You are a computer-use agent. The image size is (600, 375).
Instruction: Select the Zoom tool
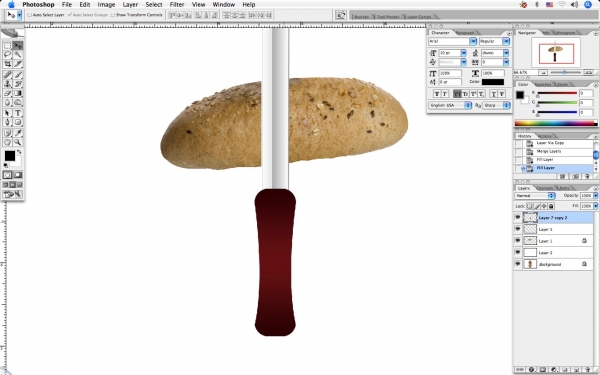click(x=18, y=142)
